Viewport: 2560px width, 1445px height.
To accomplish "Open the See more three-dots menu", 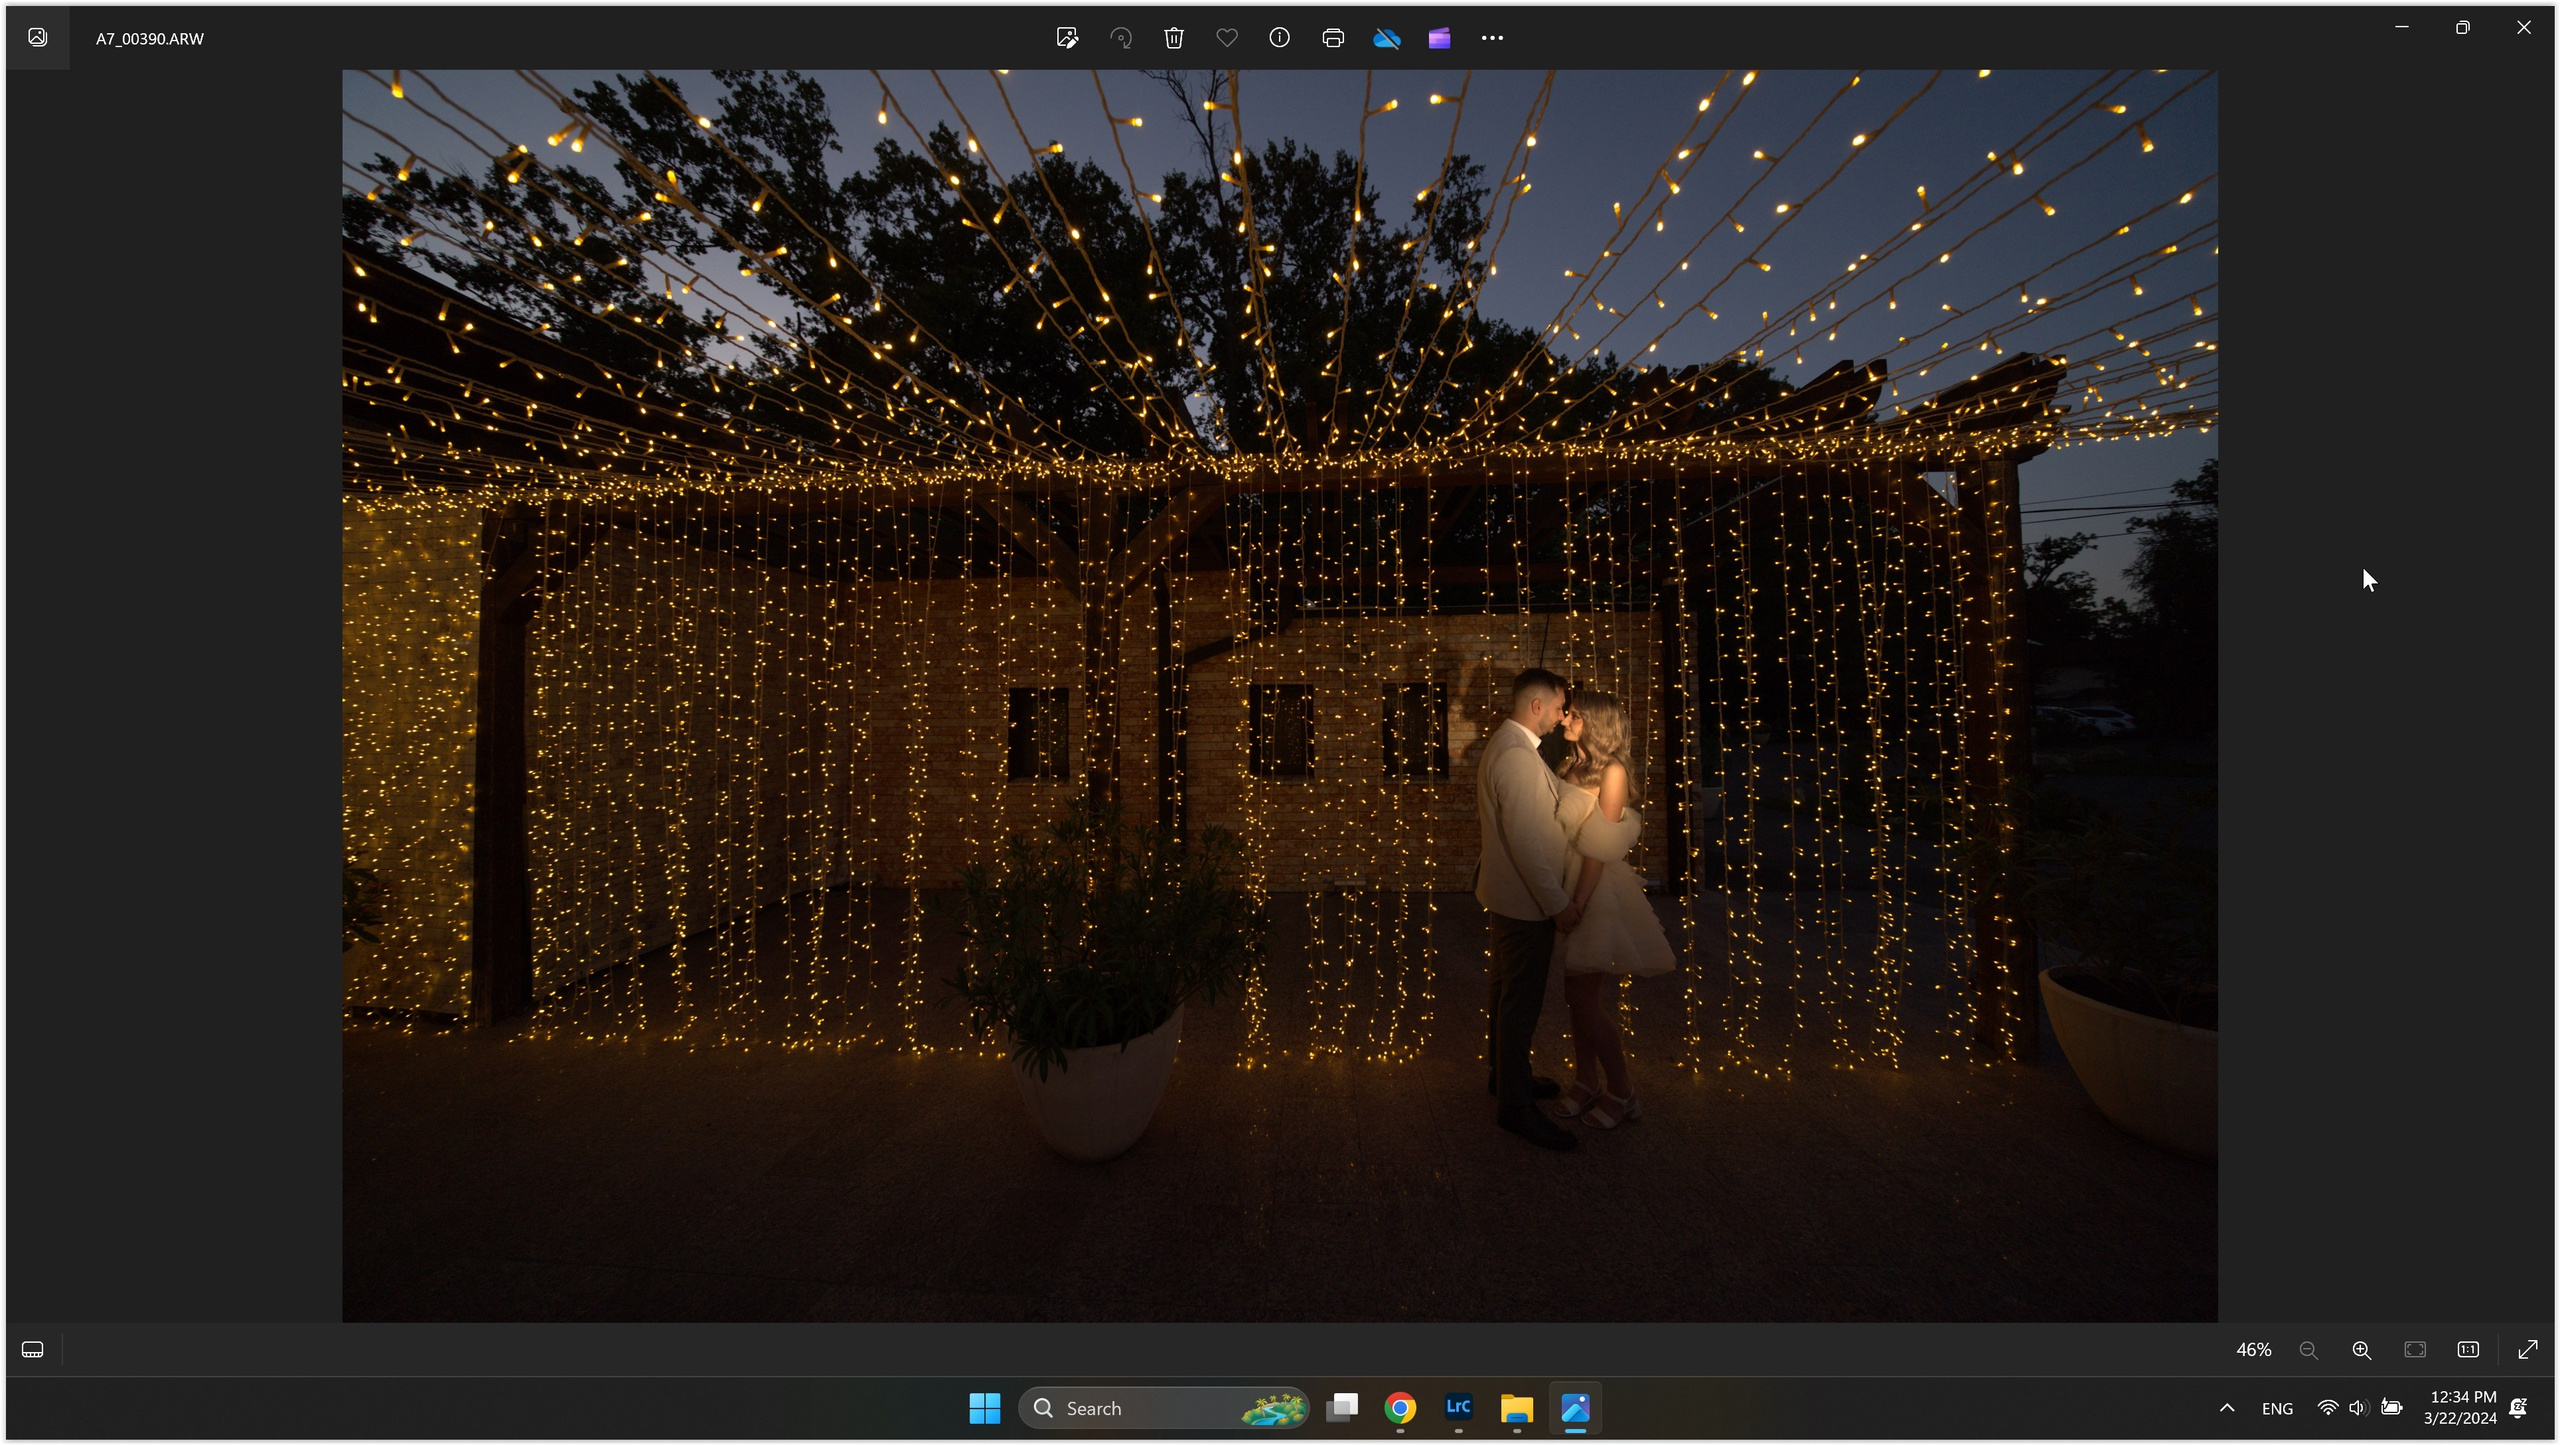I will coord(1492,38).
